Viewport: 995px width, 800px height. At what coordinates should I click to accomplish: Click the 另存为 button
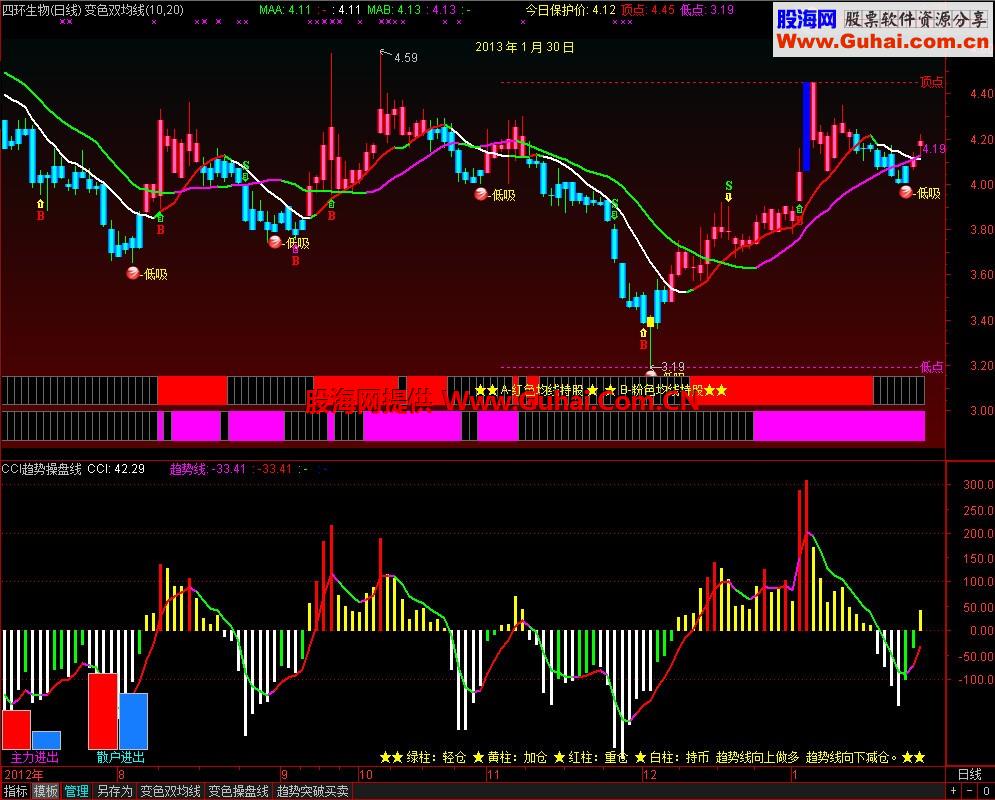click(x=115, y=791)
